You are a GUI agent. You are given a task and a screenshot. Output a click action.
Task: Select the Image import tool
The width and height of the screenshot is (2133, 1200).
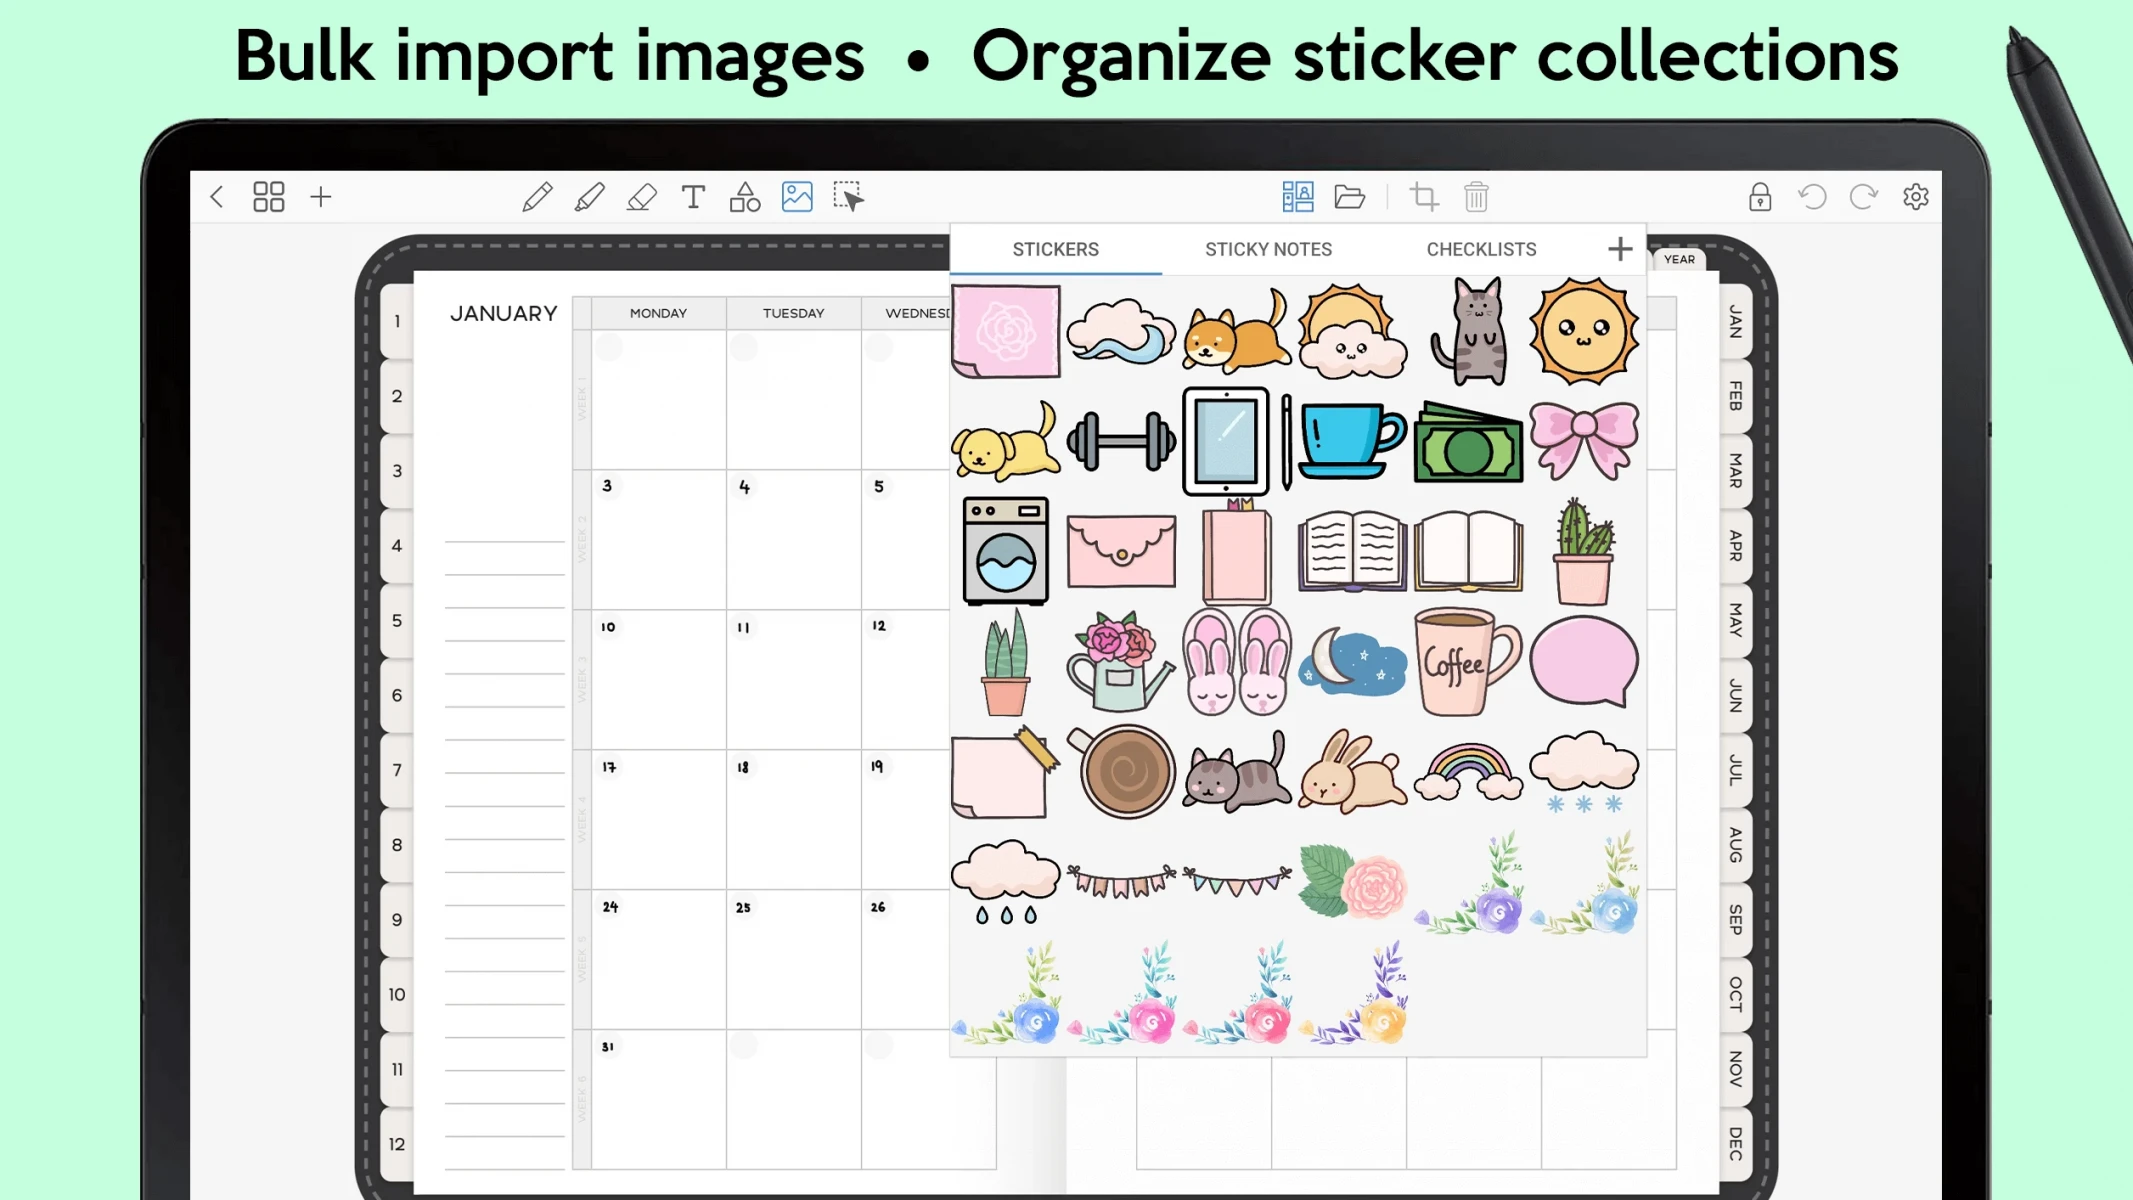(795, 196)
